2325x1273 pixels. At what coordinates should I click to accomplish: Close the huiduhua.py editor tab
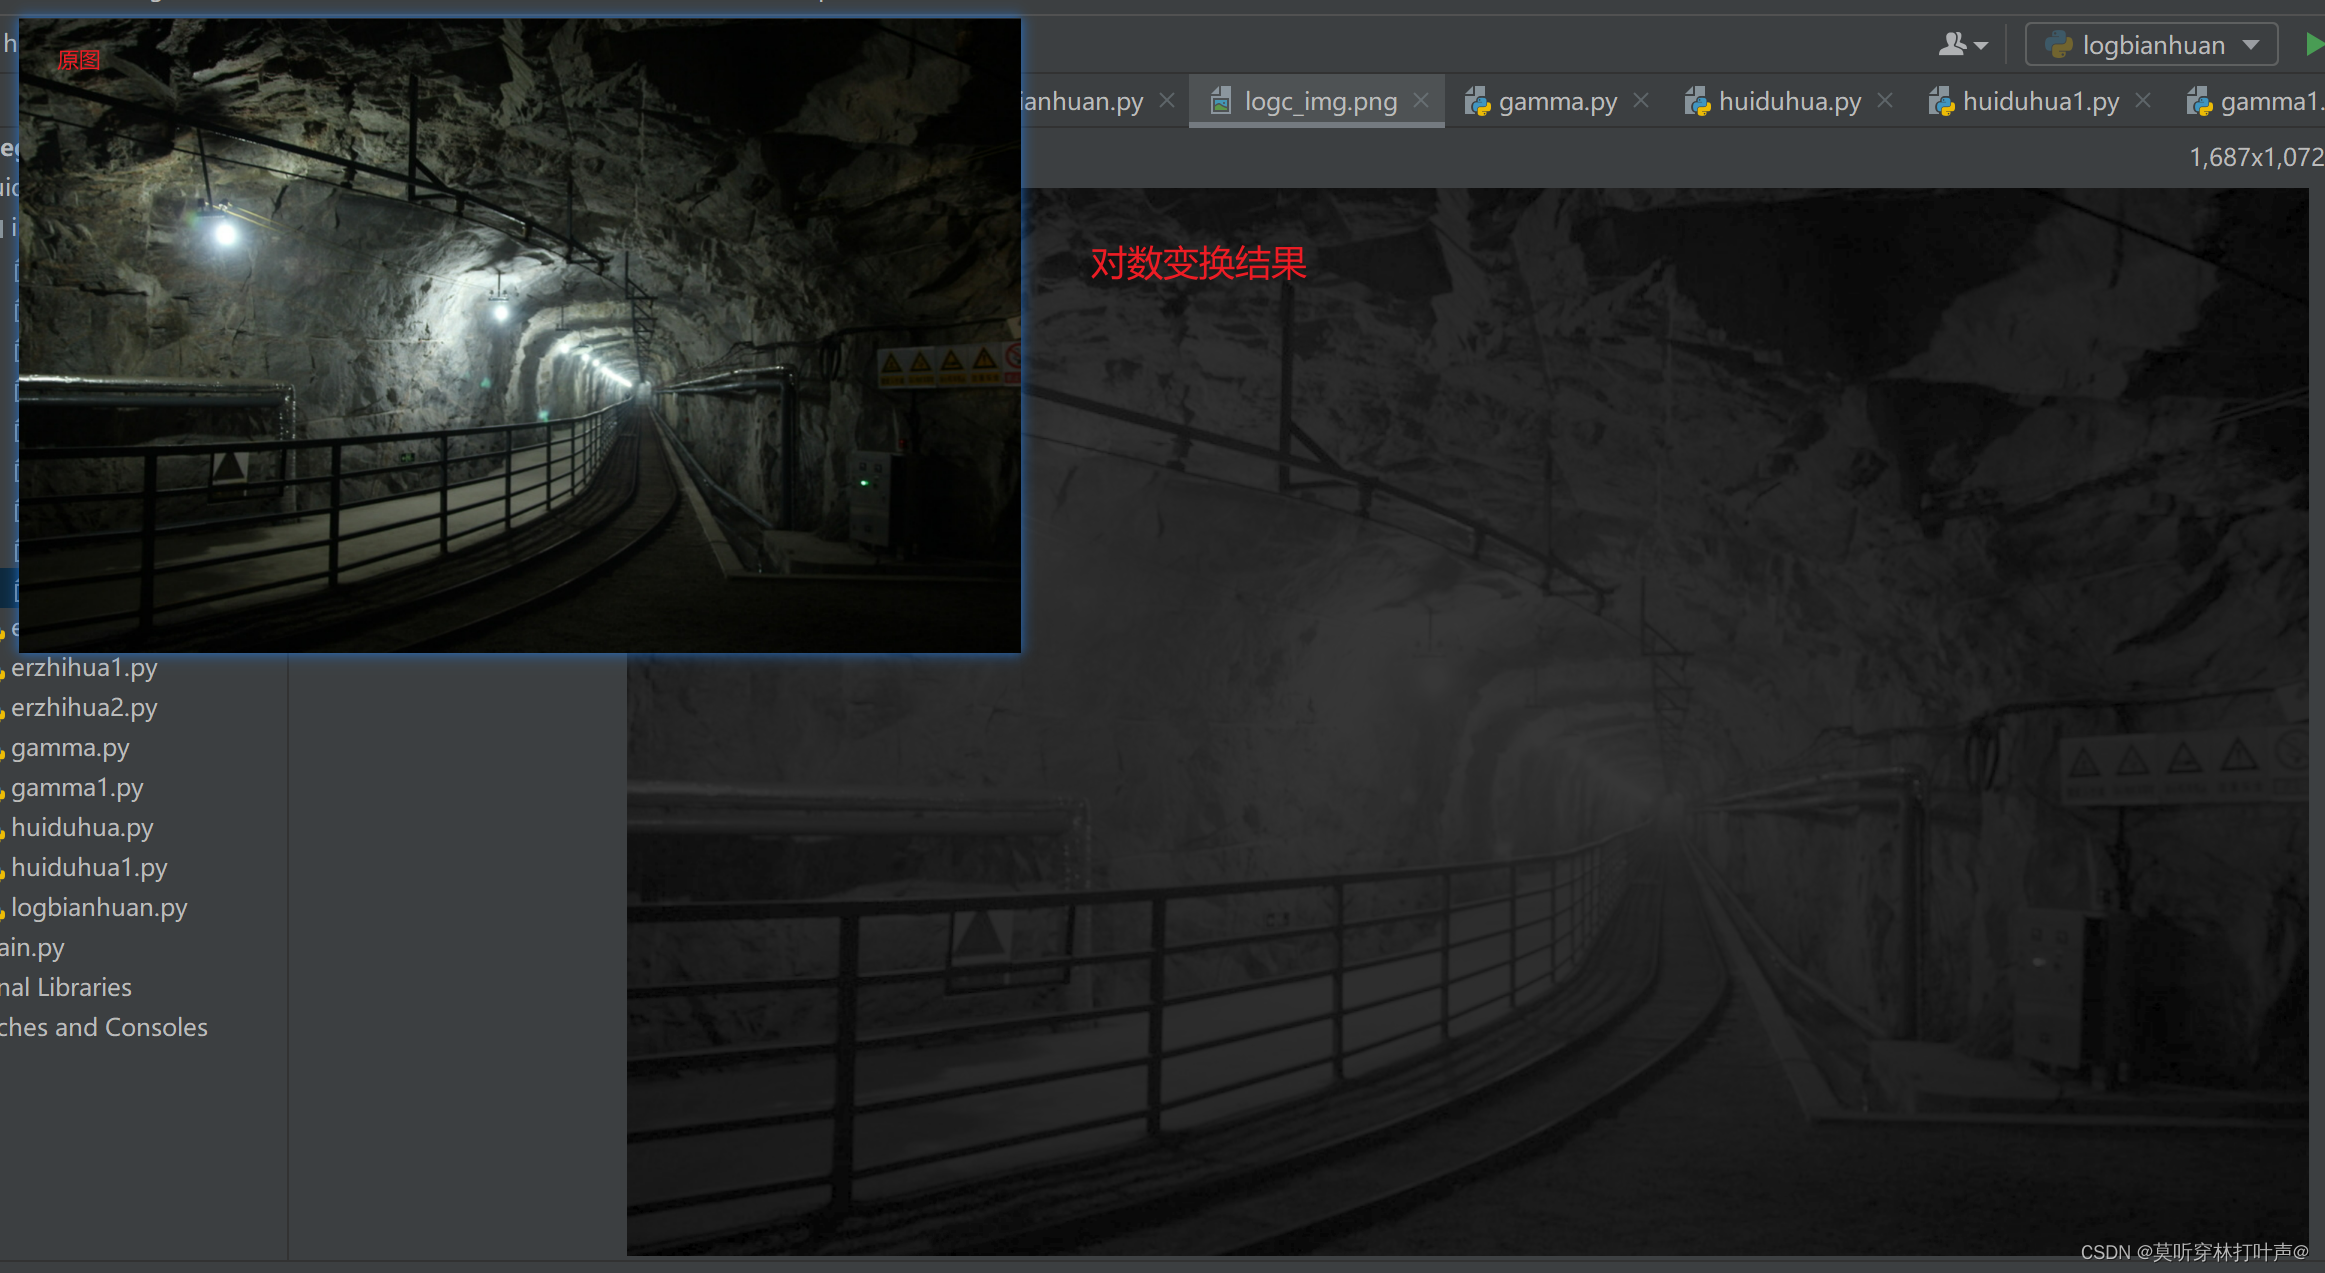1885,101
